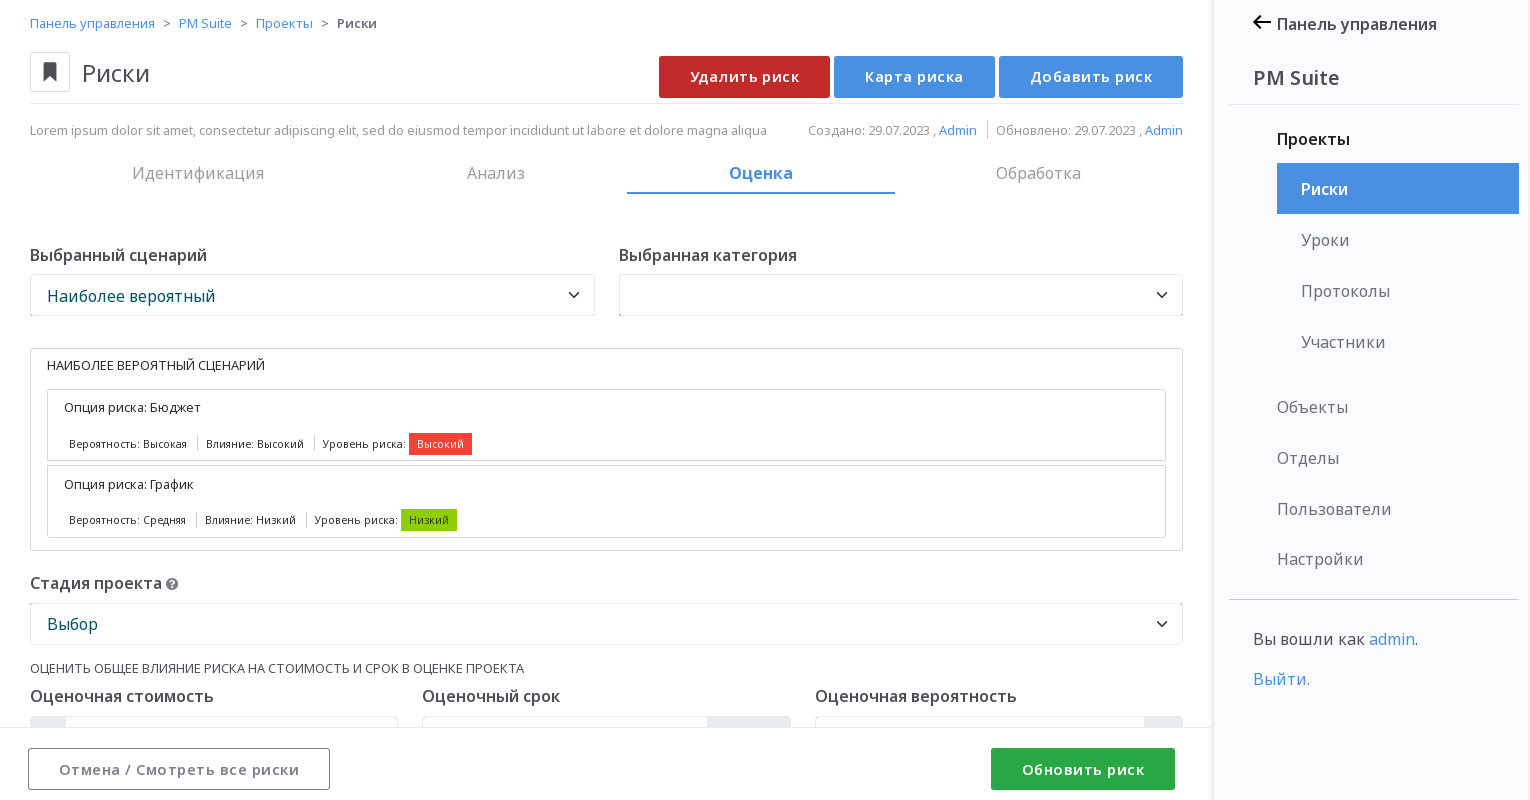Open Уроки in the sidebar
Viewport: 1530px width, 800px height.
tap(1325, 240)
